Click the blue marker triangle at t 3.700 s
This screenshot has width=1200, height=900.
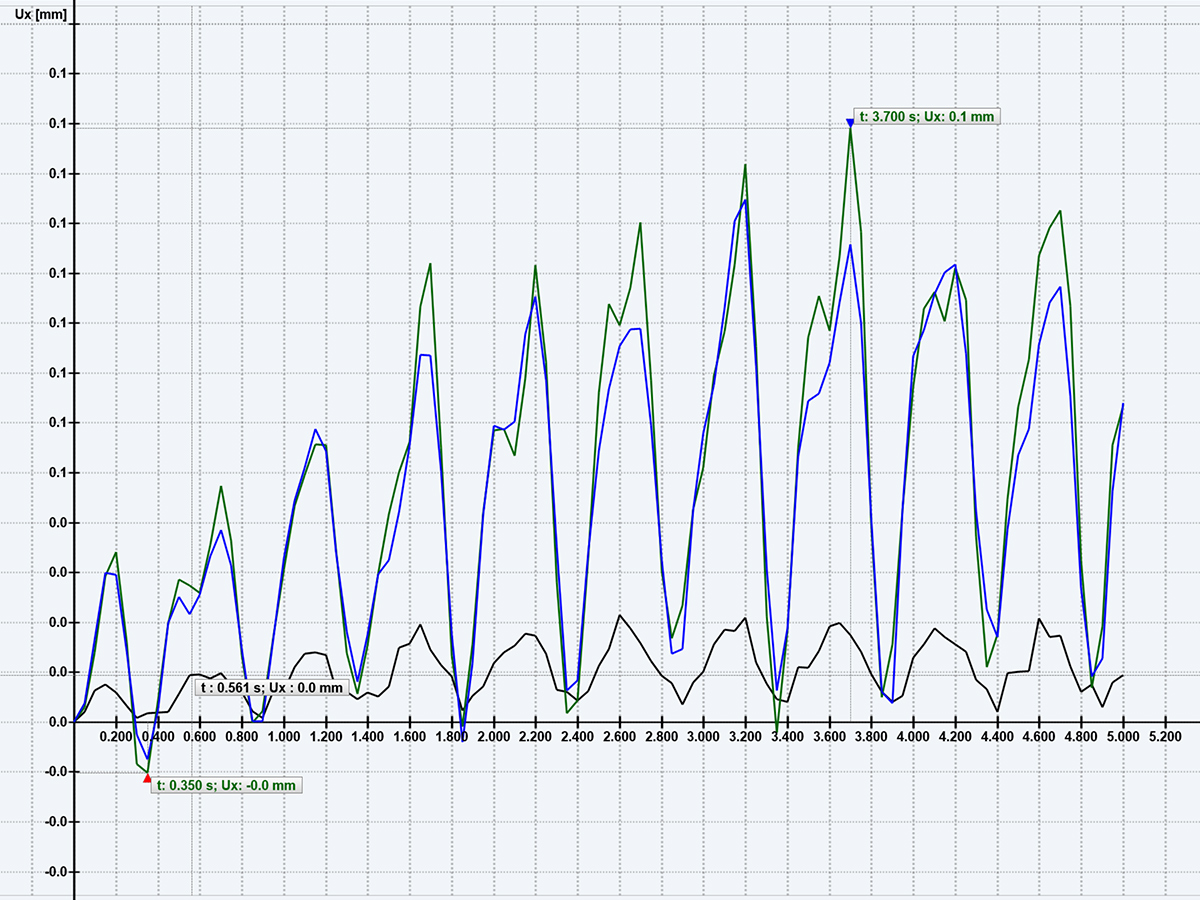pyautogui.click(x=851, y=123)
